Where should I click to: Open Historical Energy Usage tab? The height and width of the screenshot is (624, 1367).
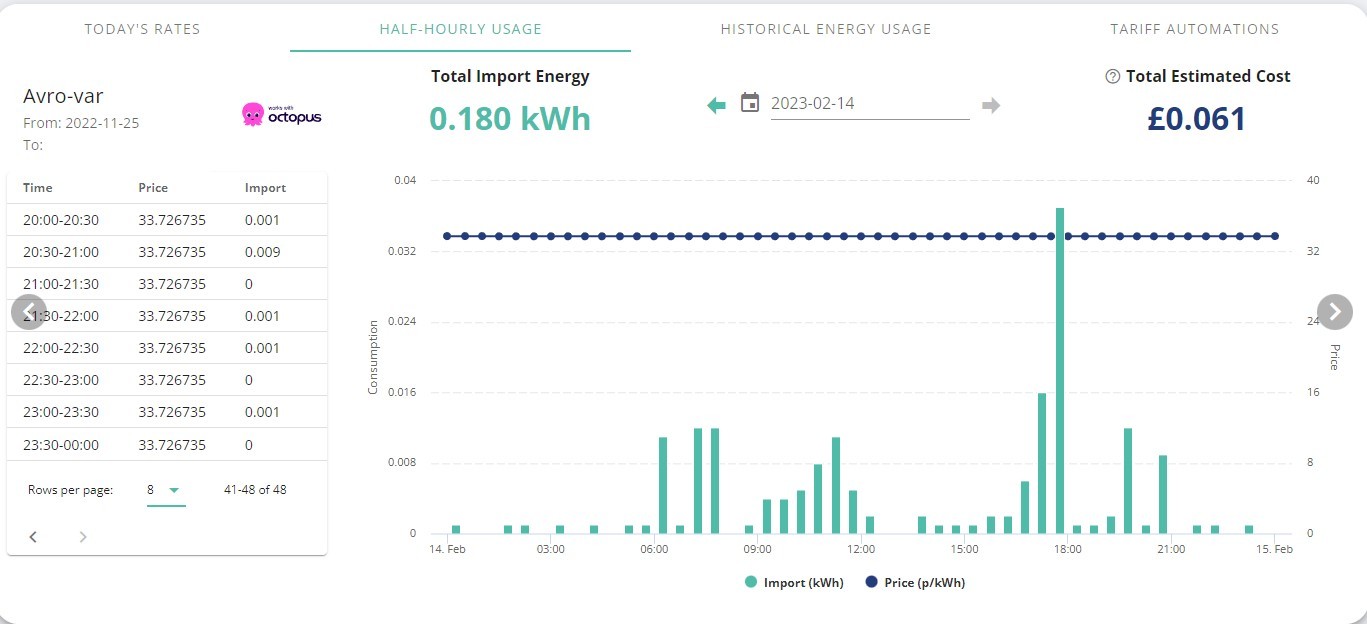(x=826, y=29)
